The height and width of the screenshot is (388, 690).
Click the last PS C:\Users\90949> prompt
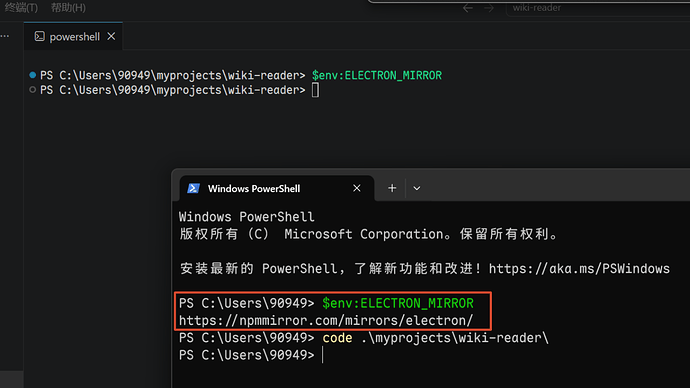coord(246,355)
